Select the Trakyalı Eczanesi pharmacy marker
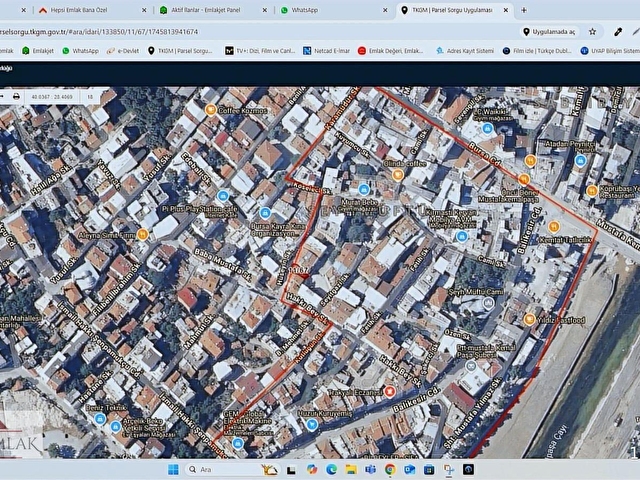 (390, 391)
